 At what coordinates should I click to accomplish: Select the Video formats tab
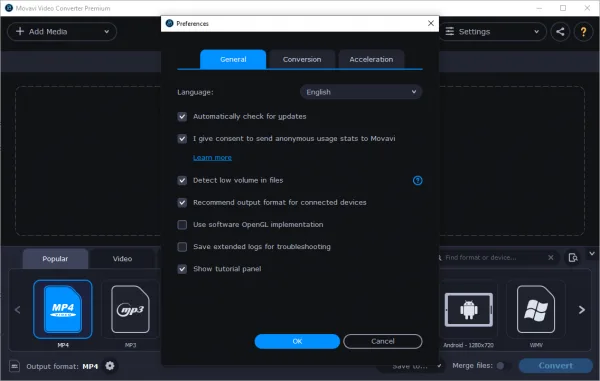coord(122,259)
